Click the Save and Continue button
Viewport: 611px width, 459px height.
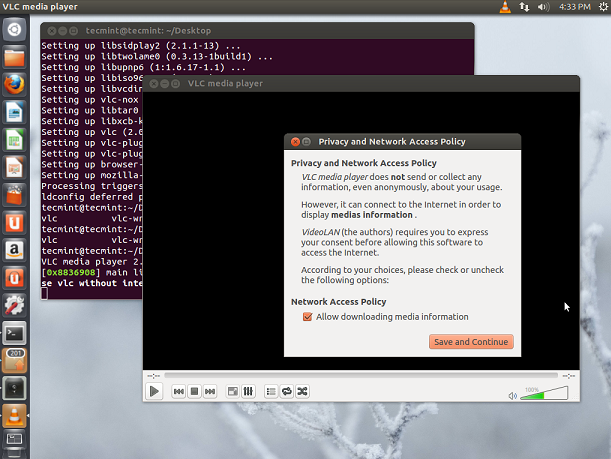(x=471, y=342)
